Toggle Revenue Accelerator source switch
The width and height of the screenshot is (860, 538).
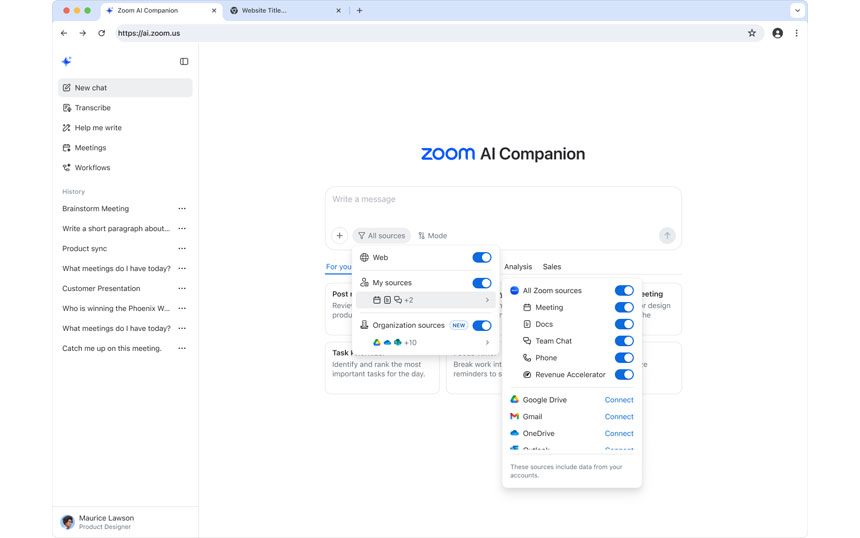tap(624, 375)
